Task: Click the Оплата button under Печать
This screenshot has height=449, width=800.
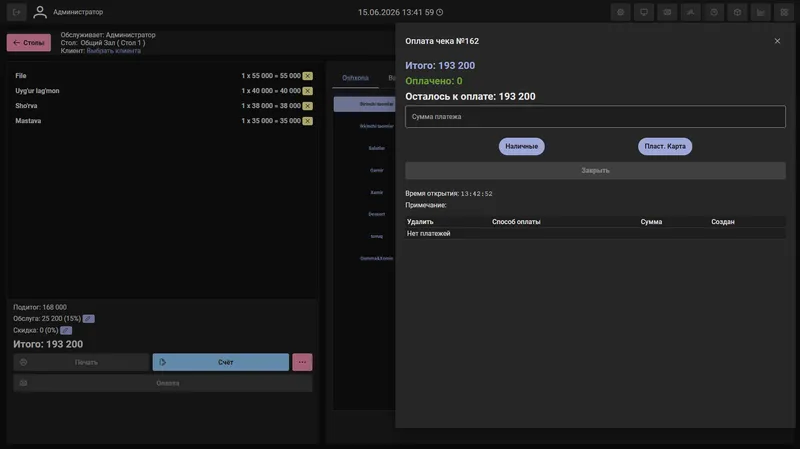Action: point(163,383)
